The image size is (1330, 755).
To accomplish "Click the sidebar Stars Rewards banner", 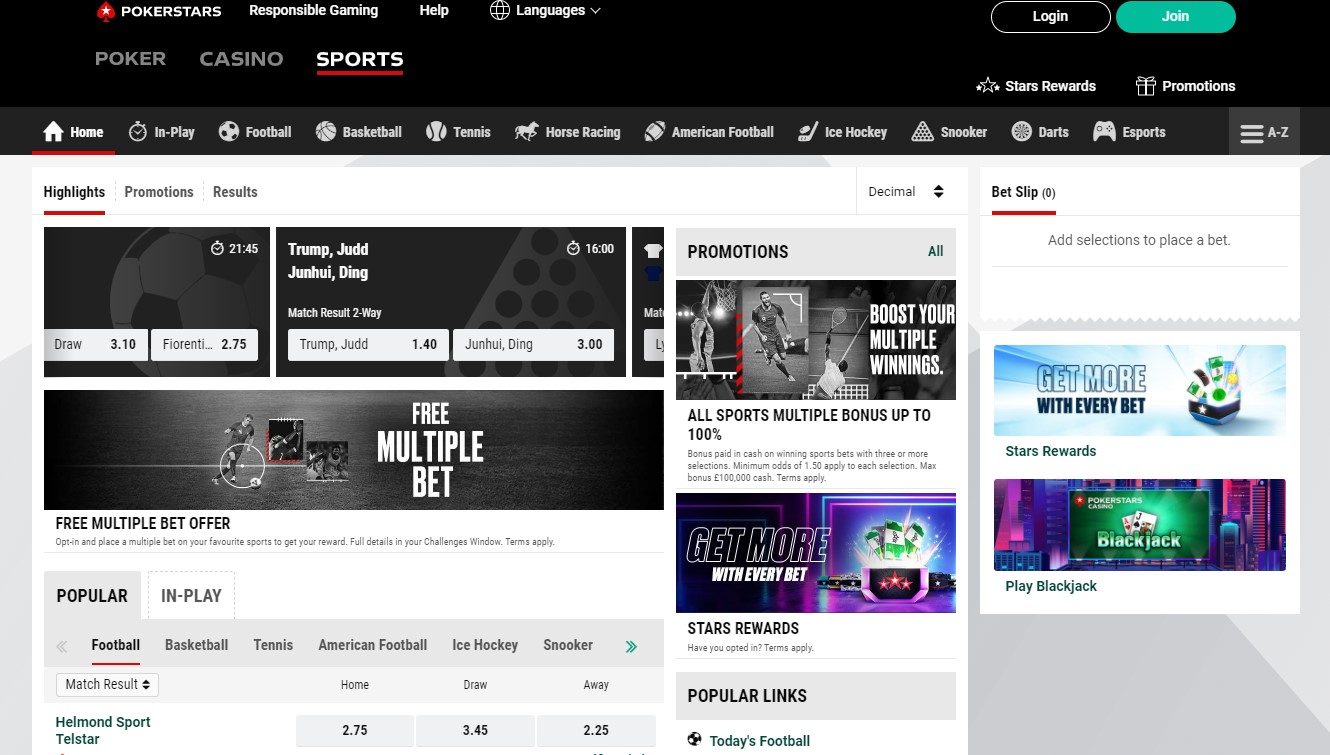I will point(1140,390).
